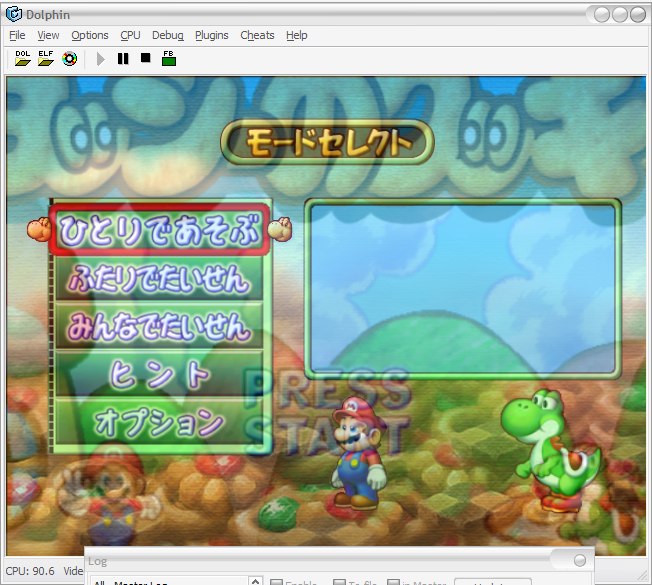
Task: Open the View menu
Action: pyautogui.click(x=48, y=35)
